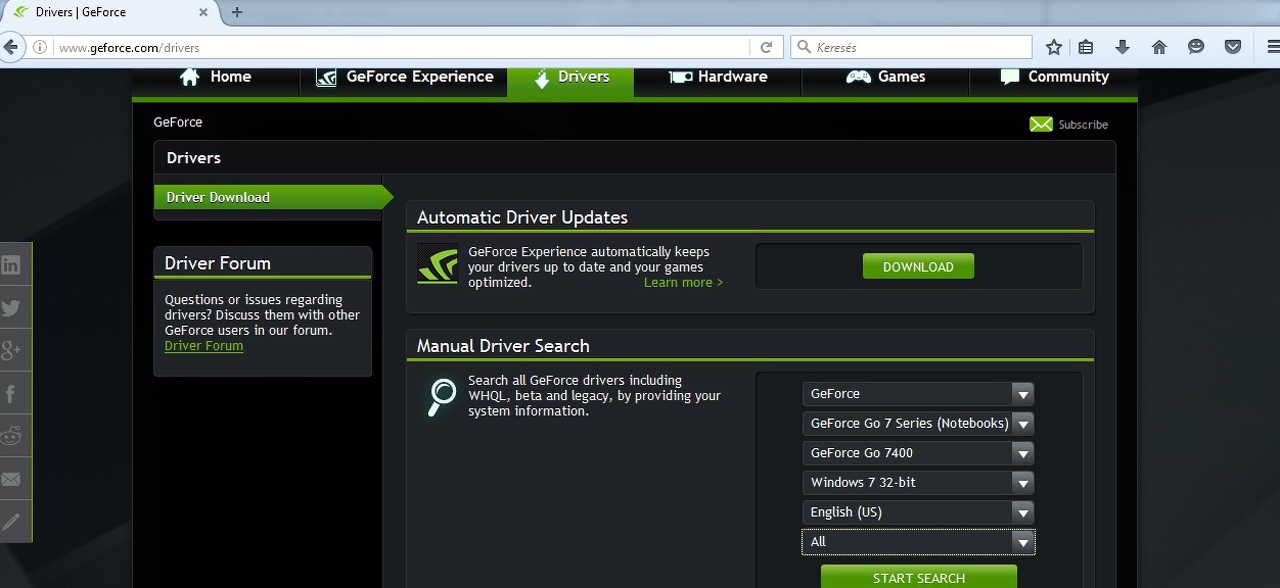Expand the Windows 7 32-bit OS dropdown

coord(918,482)
